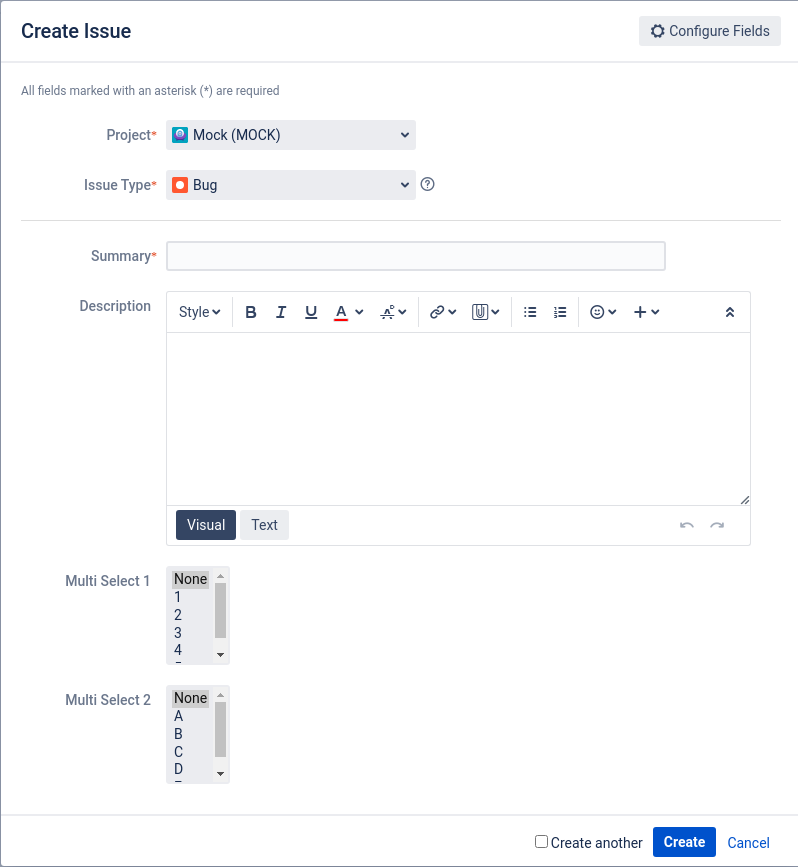The height and width of the screenshot is (867, 798).
Task: Click the Cancel link
Action: (748, 843)
